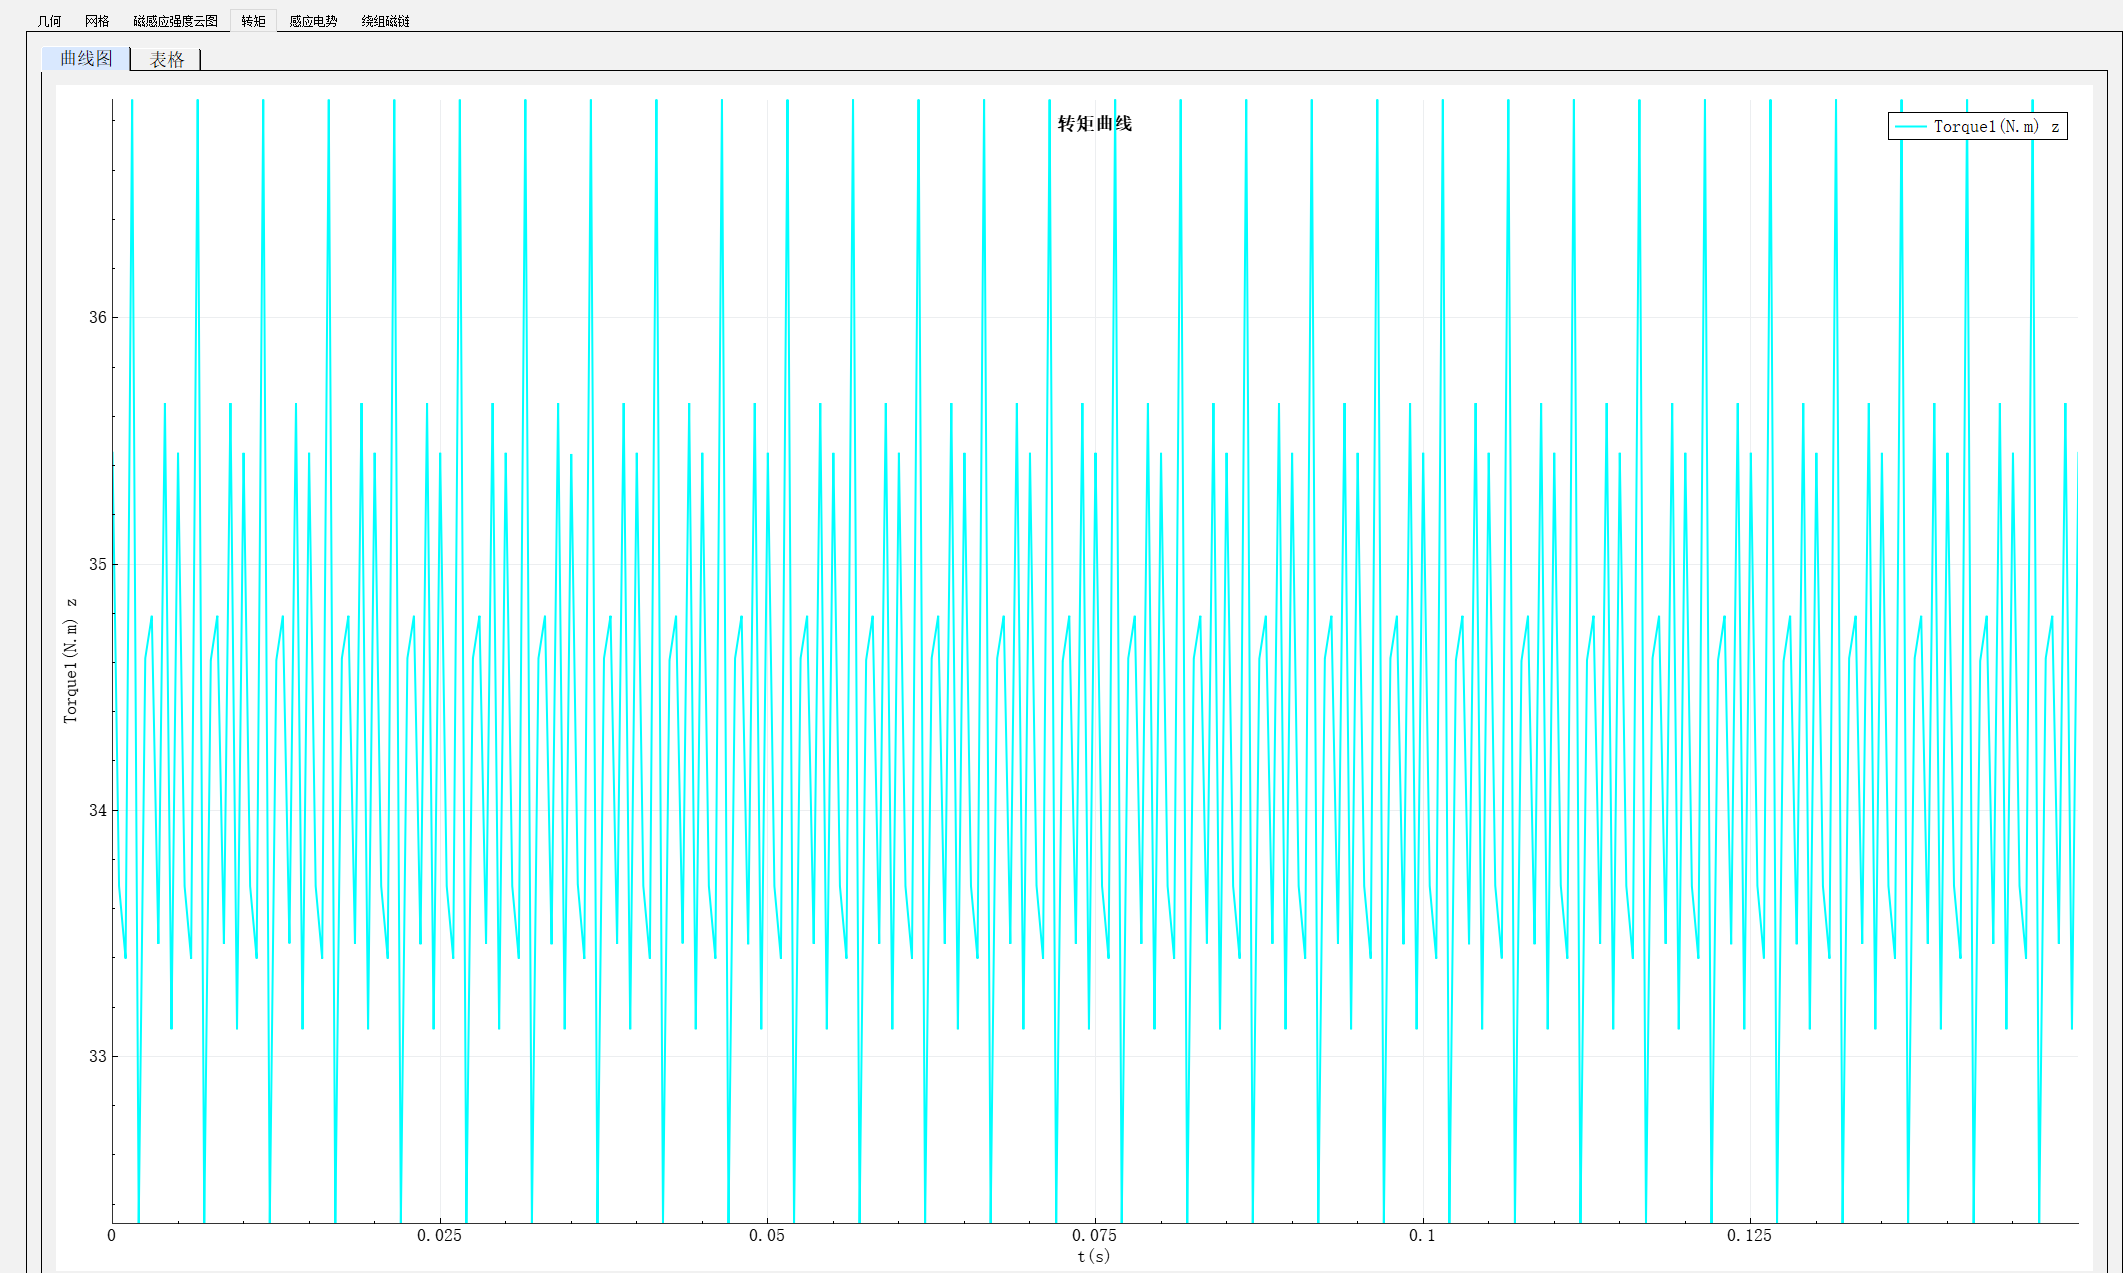The image size is (2123, 1273).
Task: Click the y-axis tick value 33
Action: (97, 1056)
